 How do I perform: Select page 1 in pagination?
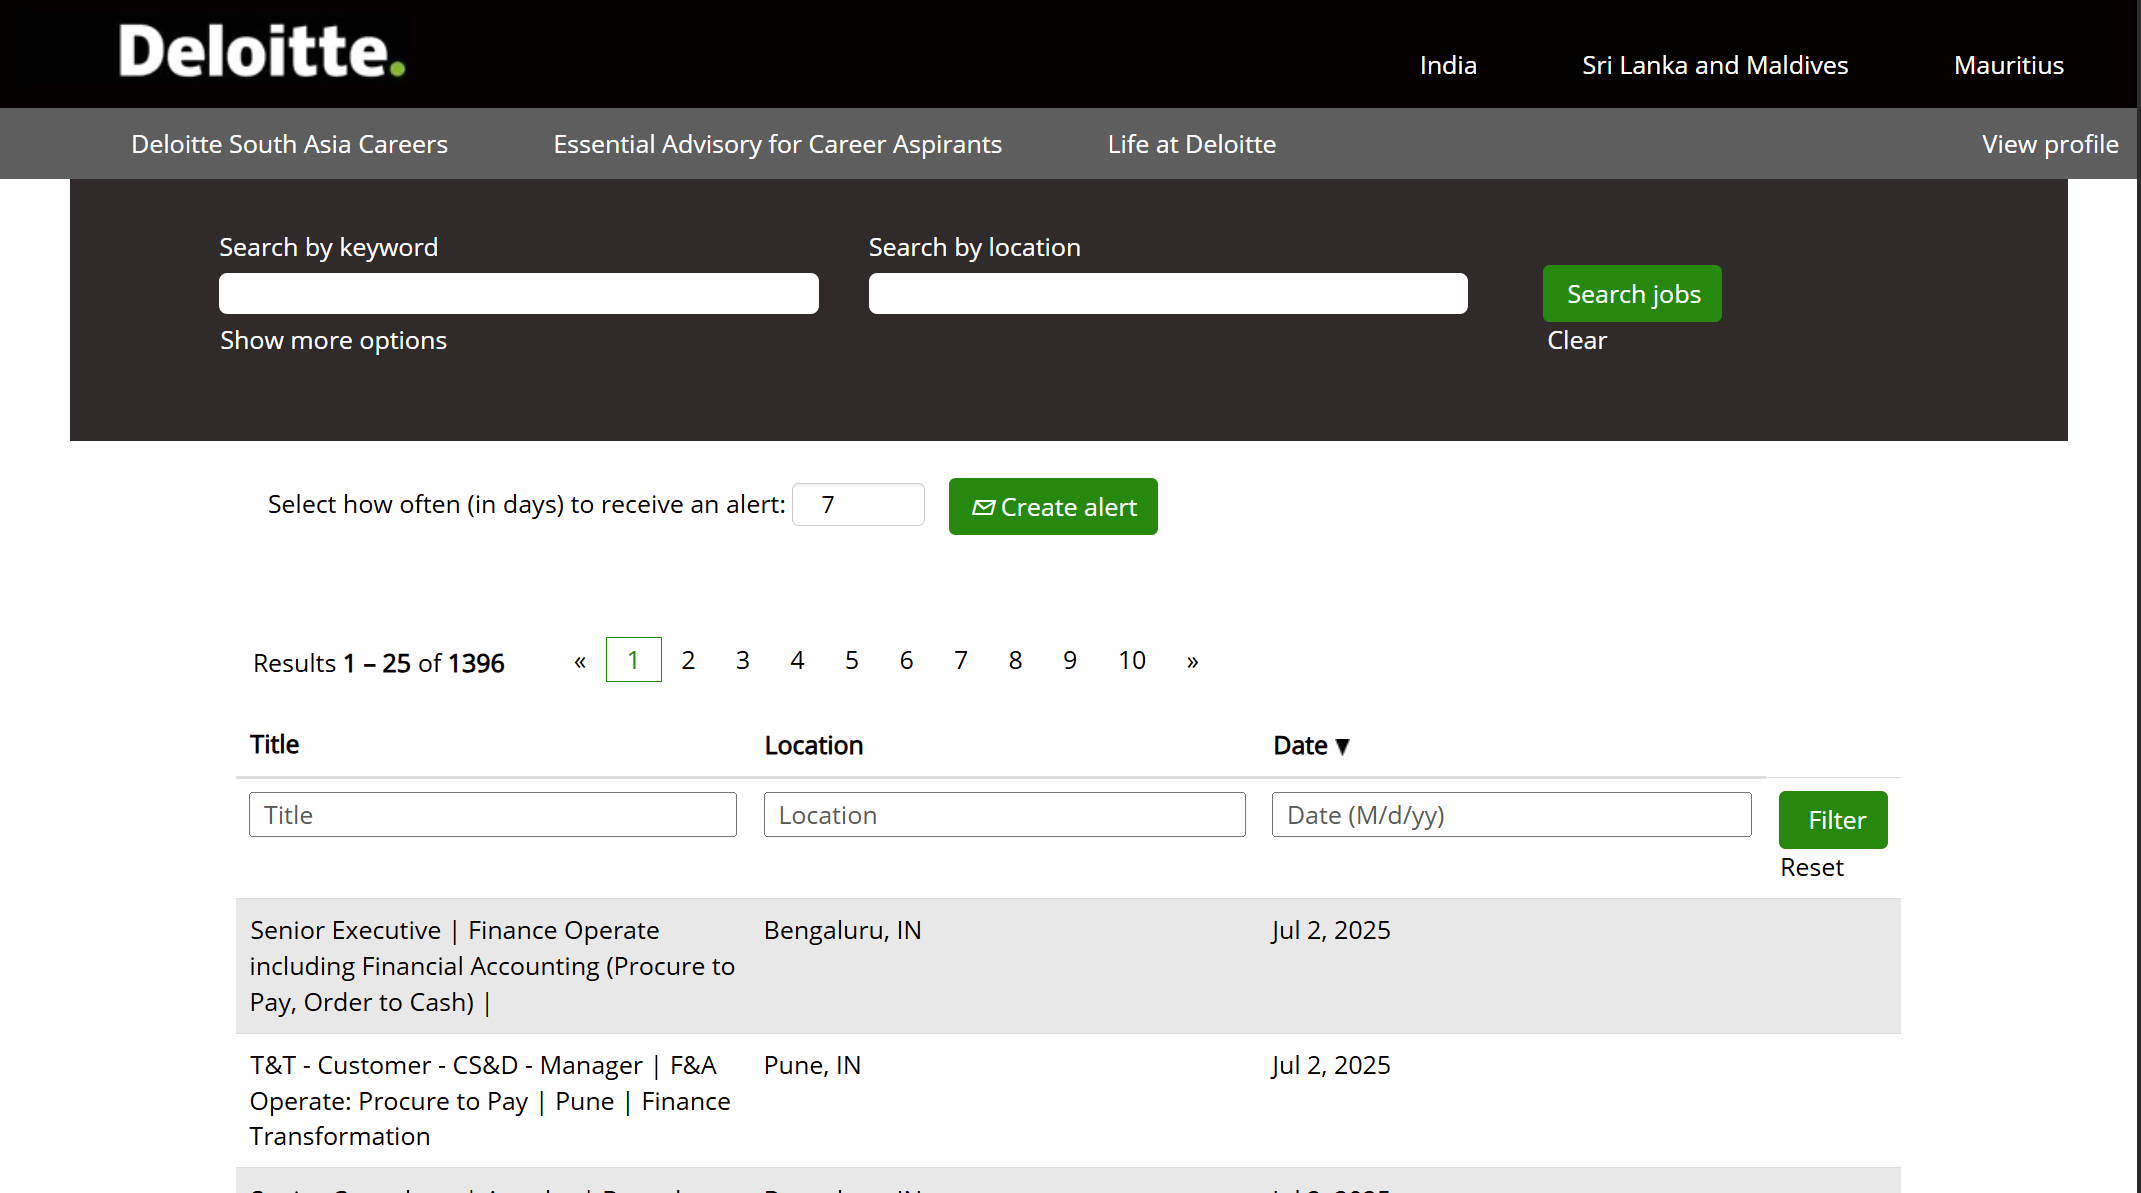tap(633, 660)
